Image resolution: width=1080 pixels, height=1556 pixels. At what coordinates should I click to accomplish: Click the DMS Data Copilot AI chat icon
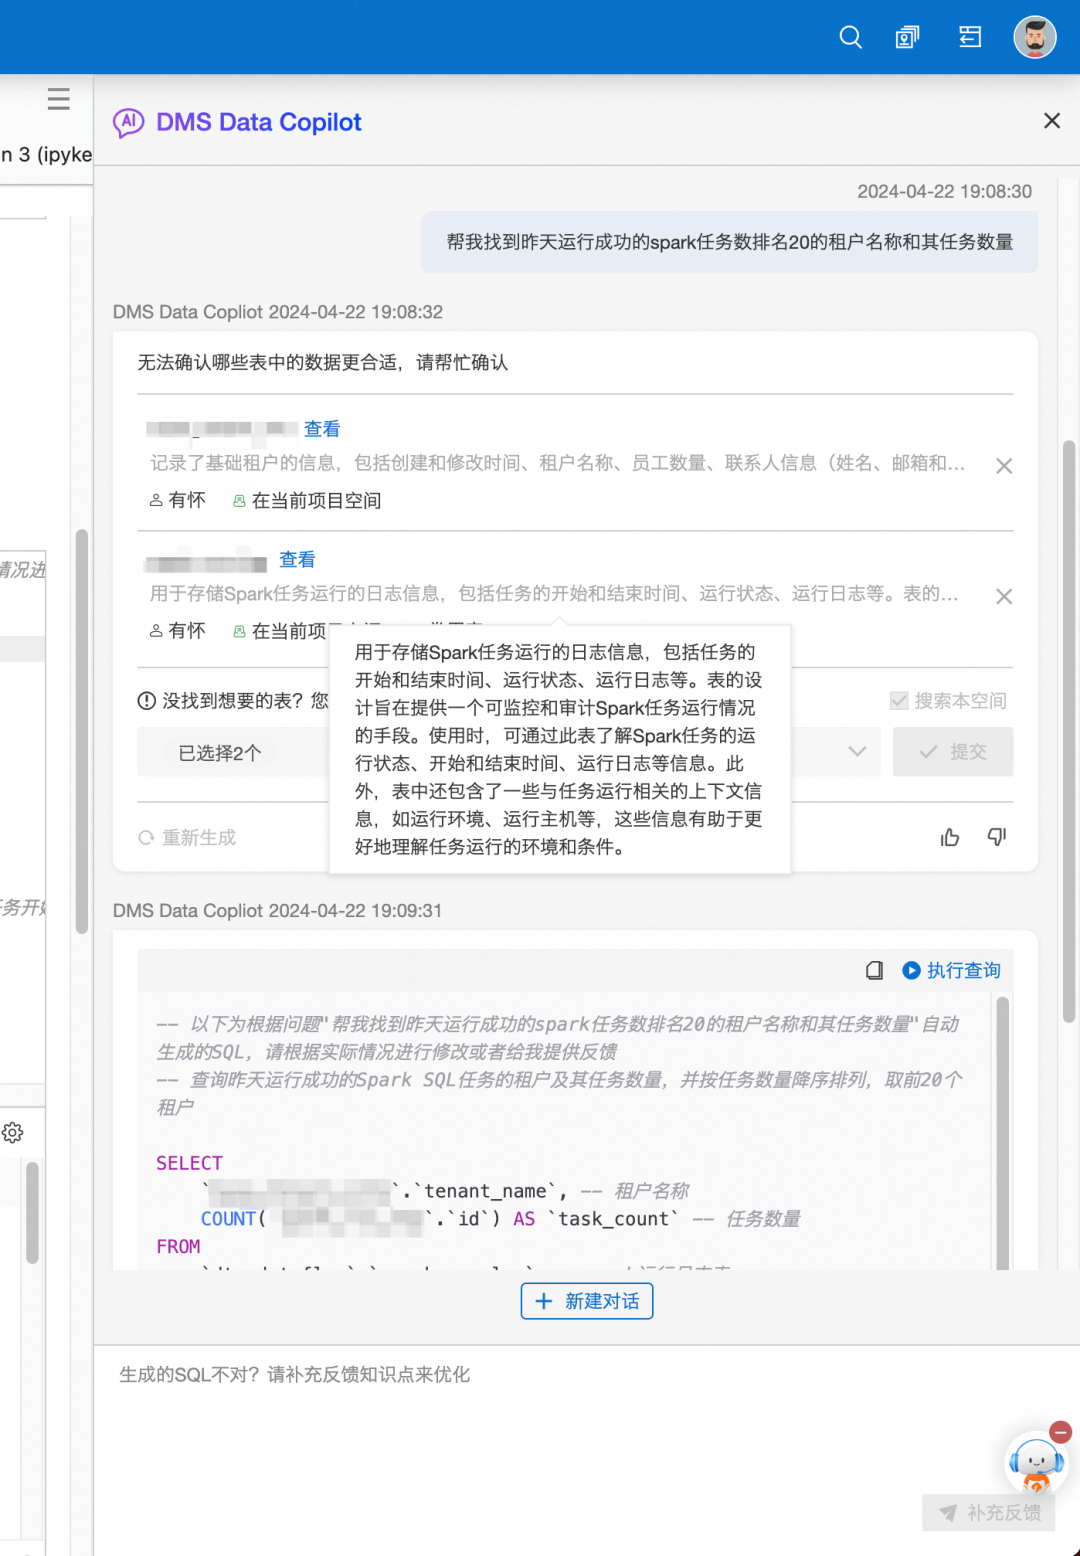point(129,122)
